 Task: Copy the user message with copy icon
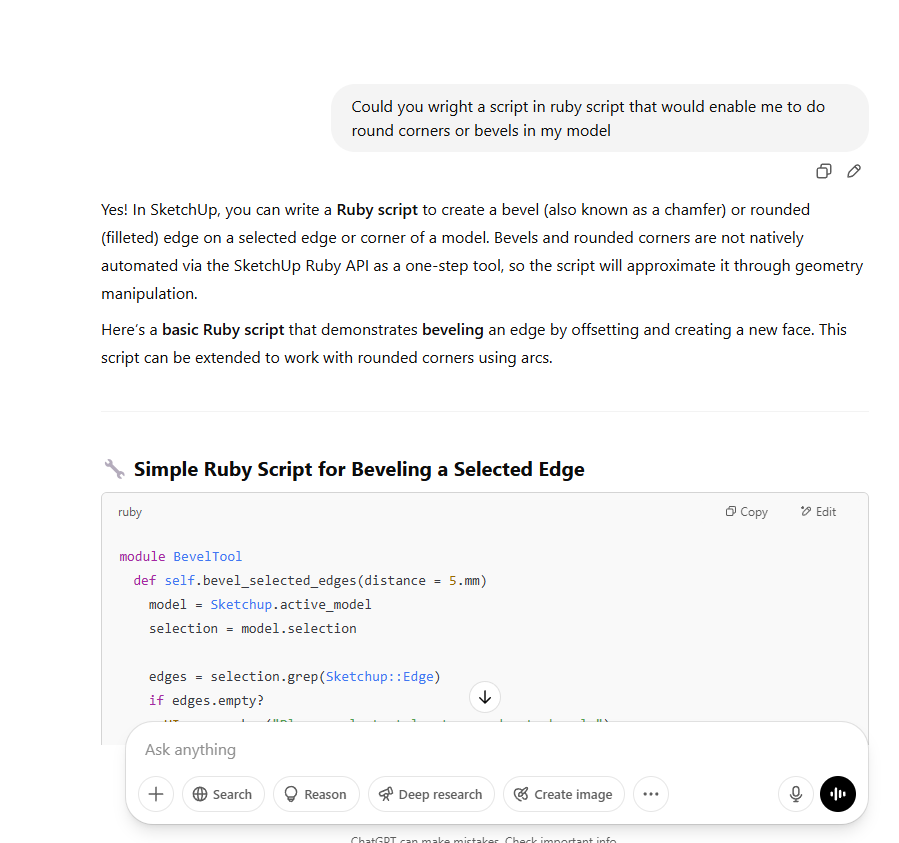[x=823, y=171]
